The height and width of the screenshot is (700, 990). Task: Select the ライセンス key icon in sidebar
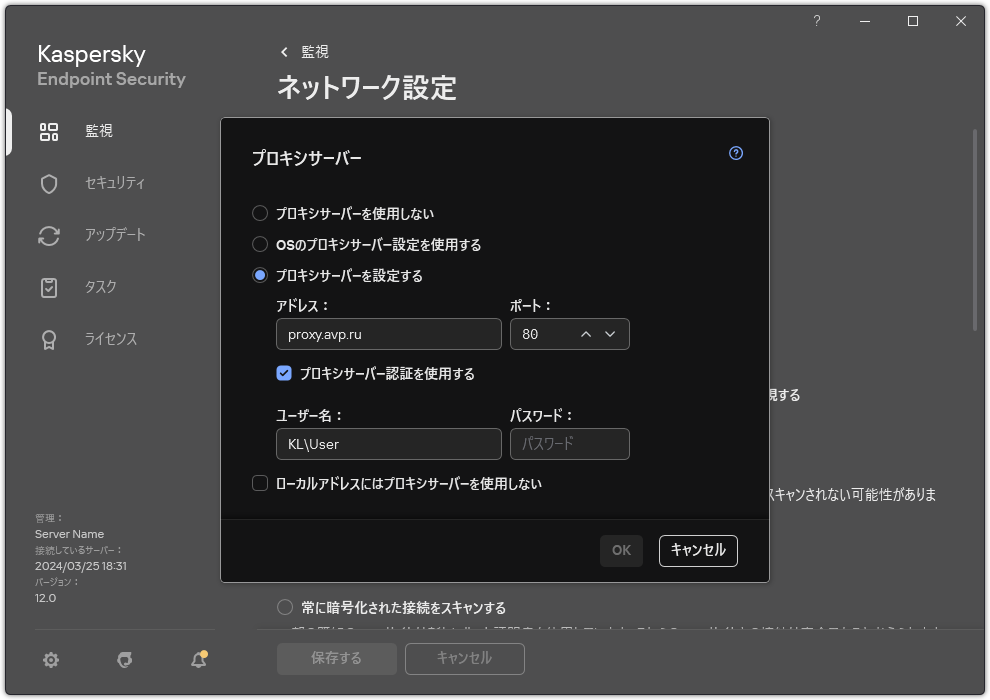coord(48,339)
